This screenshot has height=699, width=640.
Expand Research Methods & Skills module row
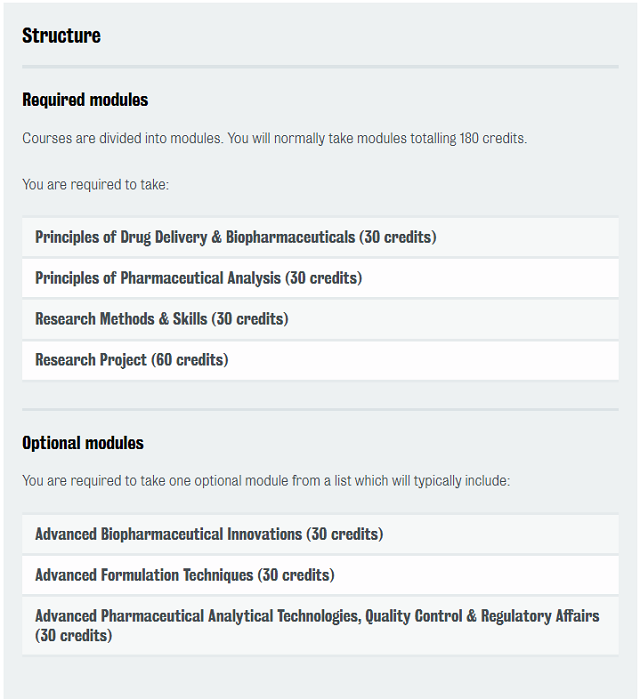coord(320,319)
